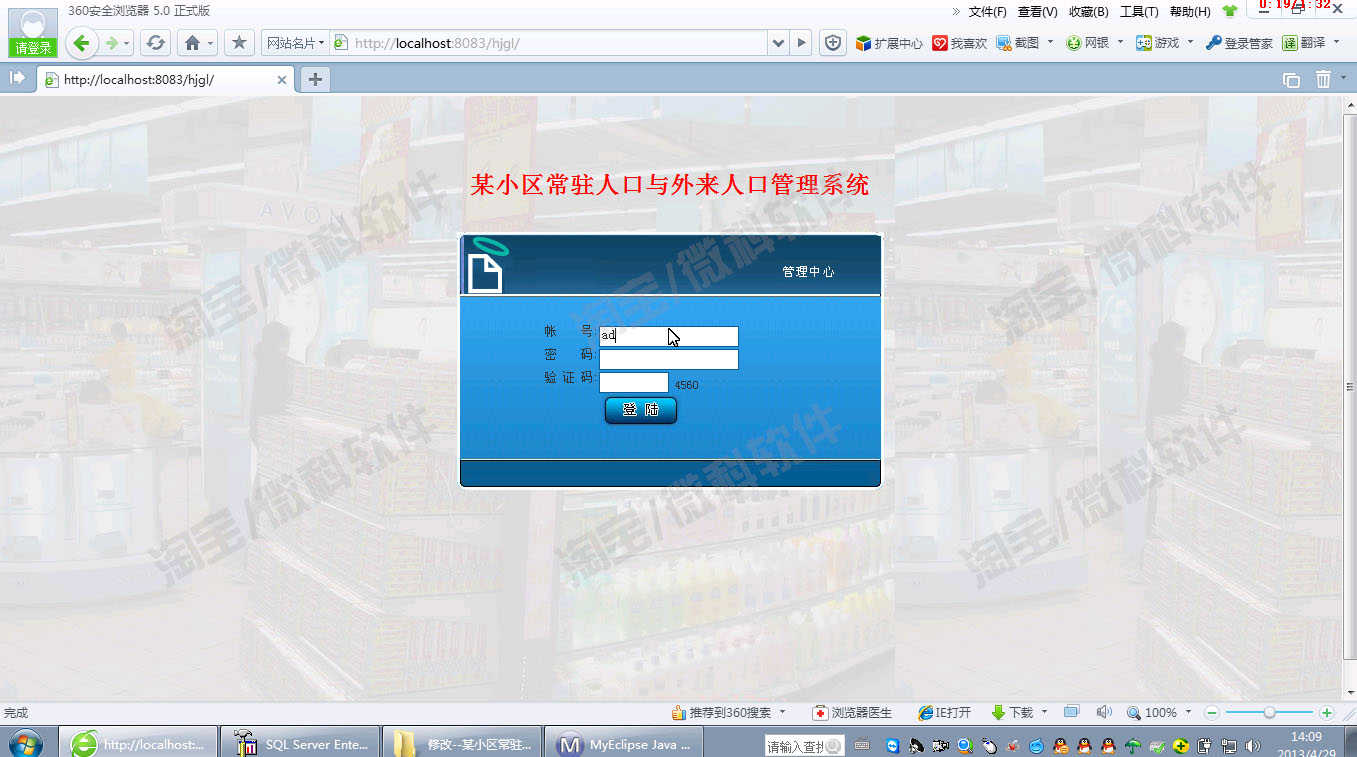Select the localhost:8083/hjgl tab
Viewport: 1357px width, 757px height.
(167, 79)
